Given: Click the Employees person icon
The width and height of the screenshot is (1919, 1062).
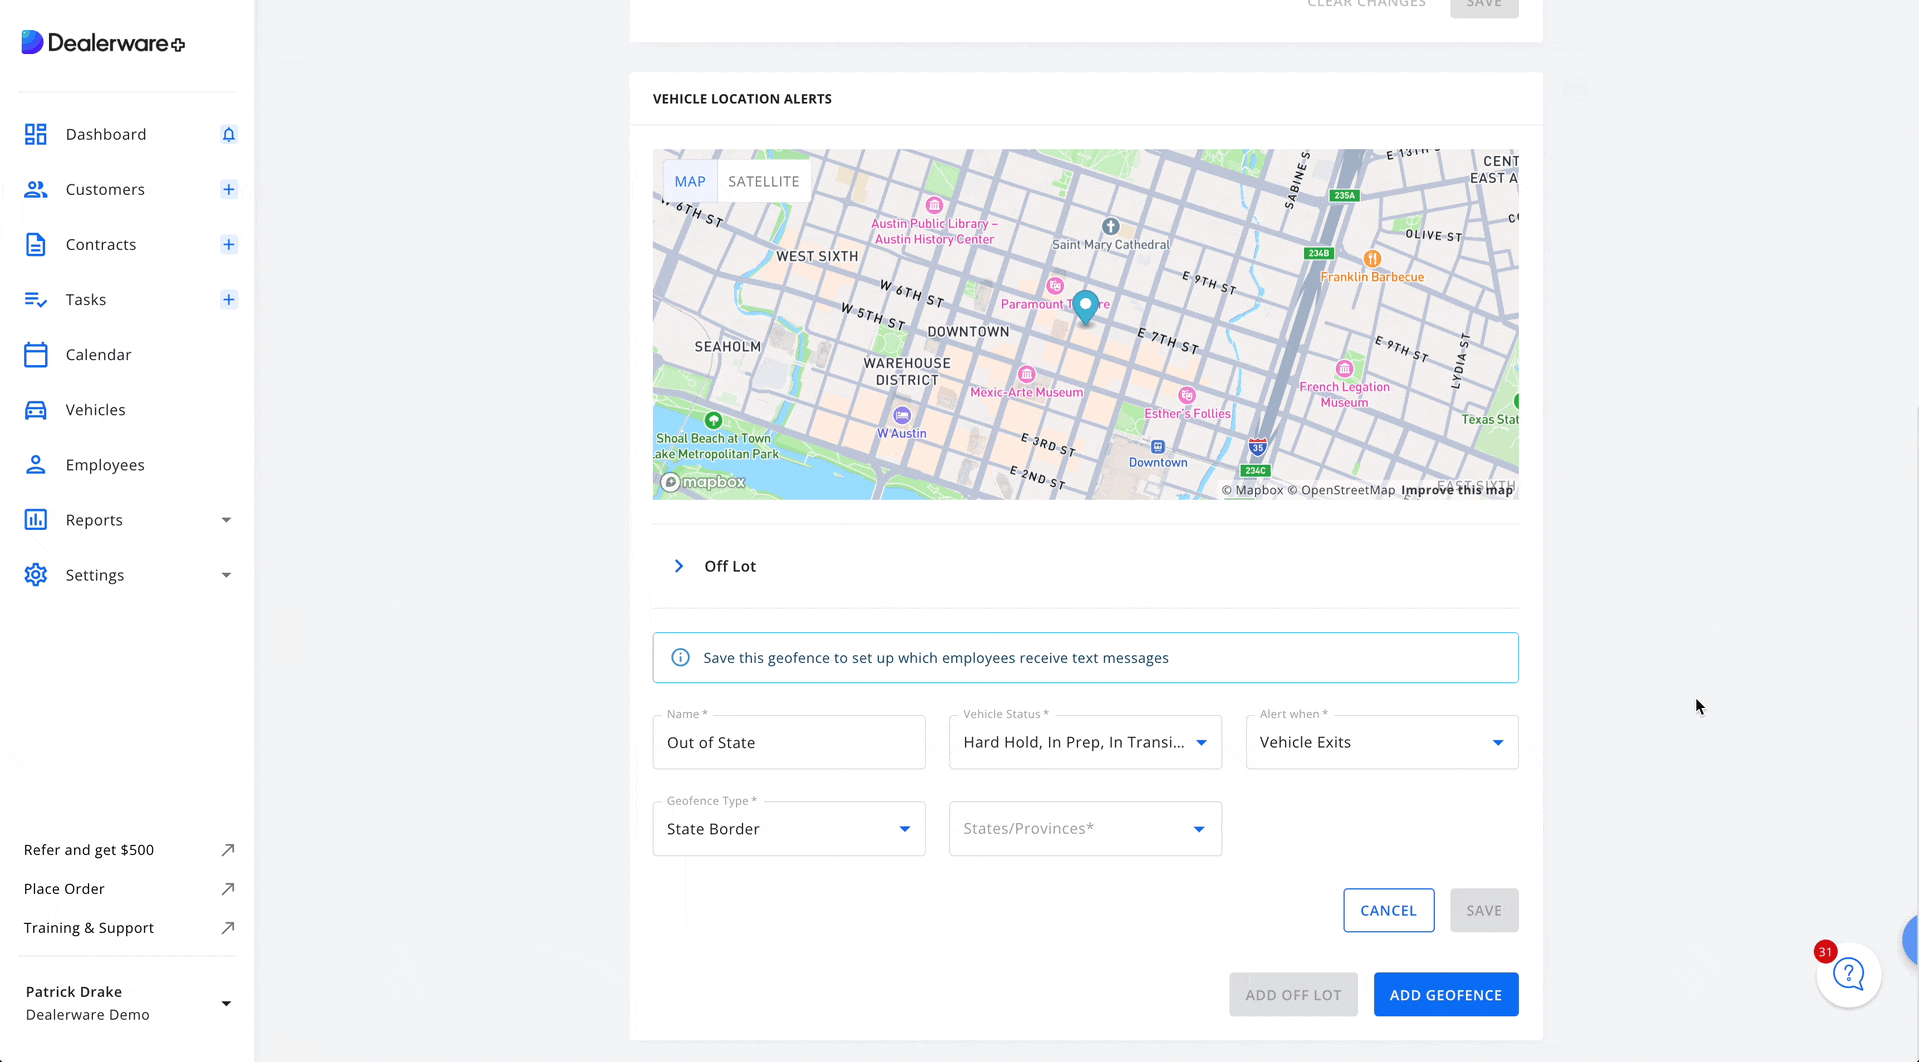Looking at the screenshot, I should [36, 465].
